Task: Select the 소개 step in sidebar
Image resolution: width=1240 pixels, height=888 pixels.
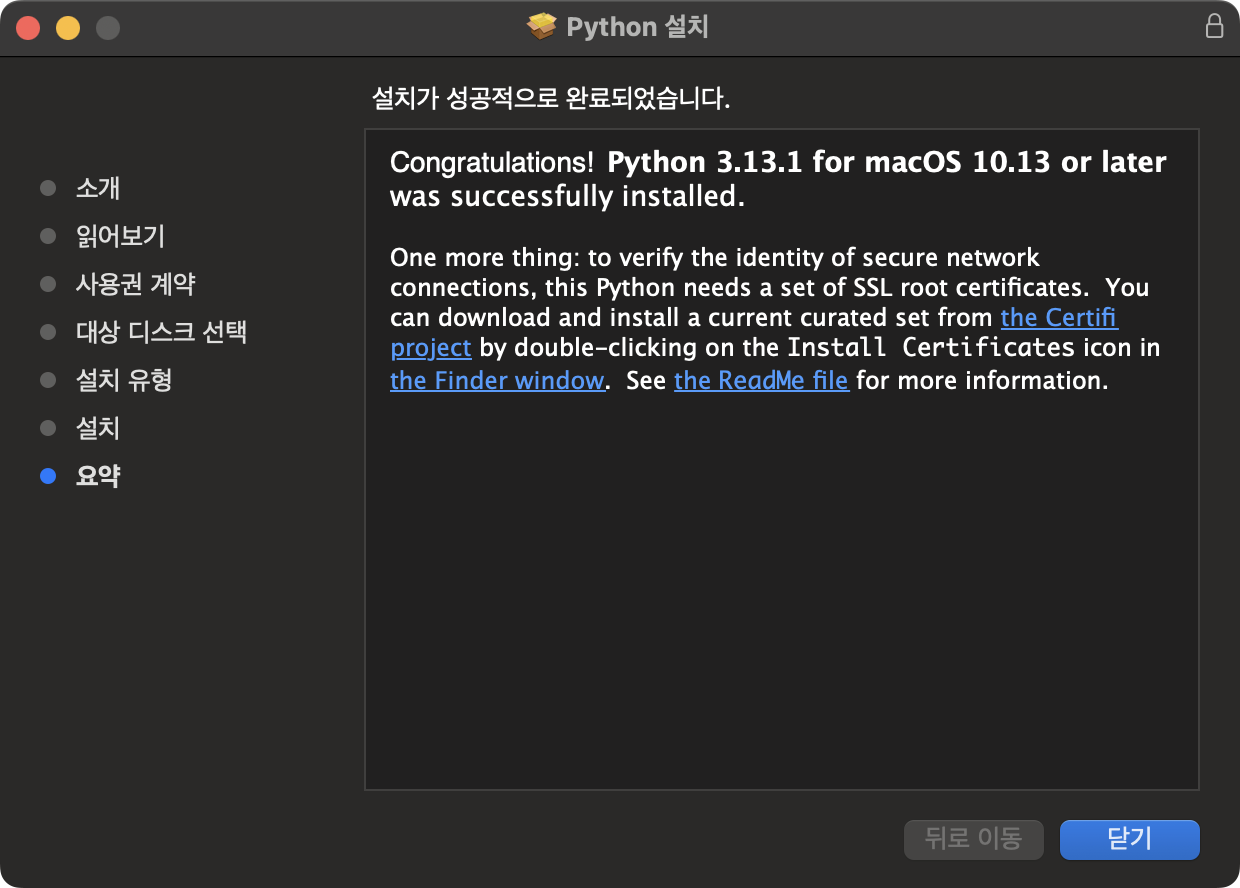Action: (98, 188)
